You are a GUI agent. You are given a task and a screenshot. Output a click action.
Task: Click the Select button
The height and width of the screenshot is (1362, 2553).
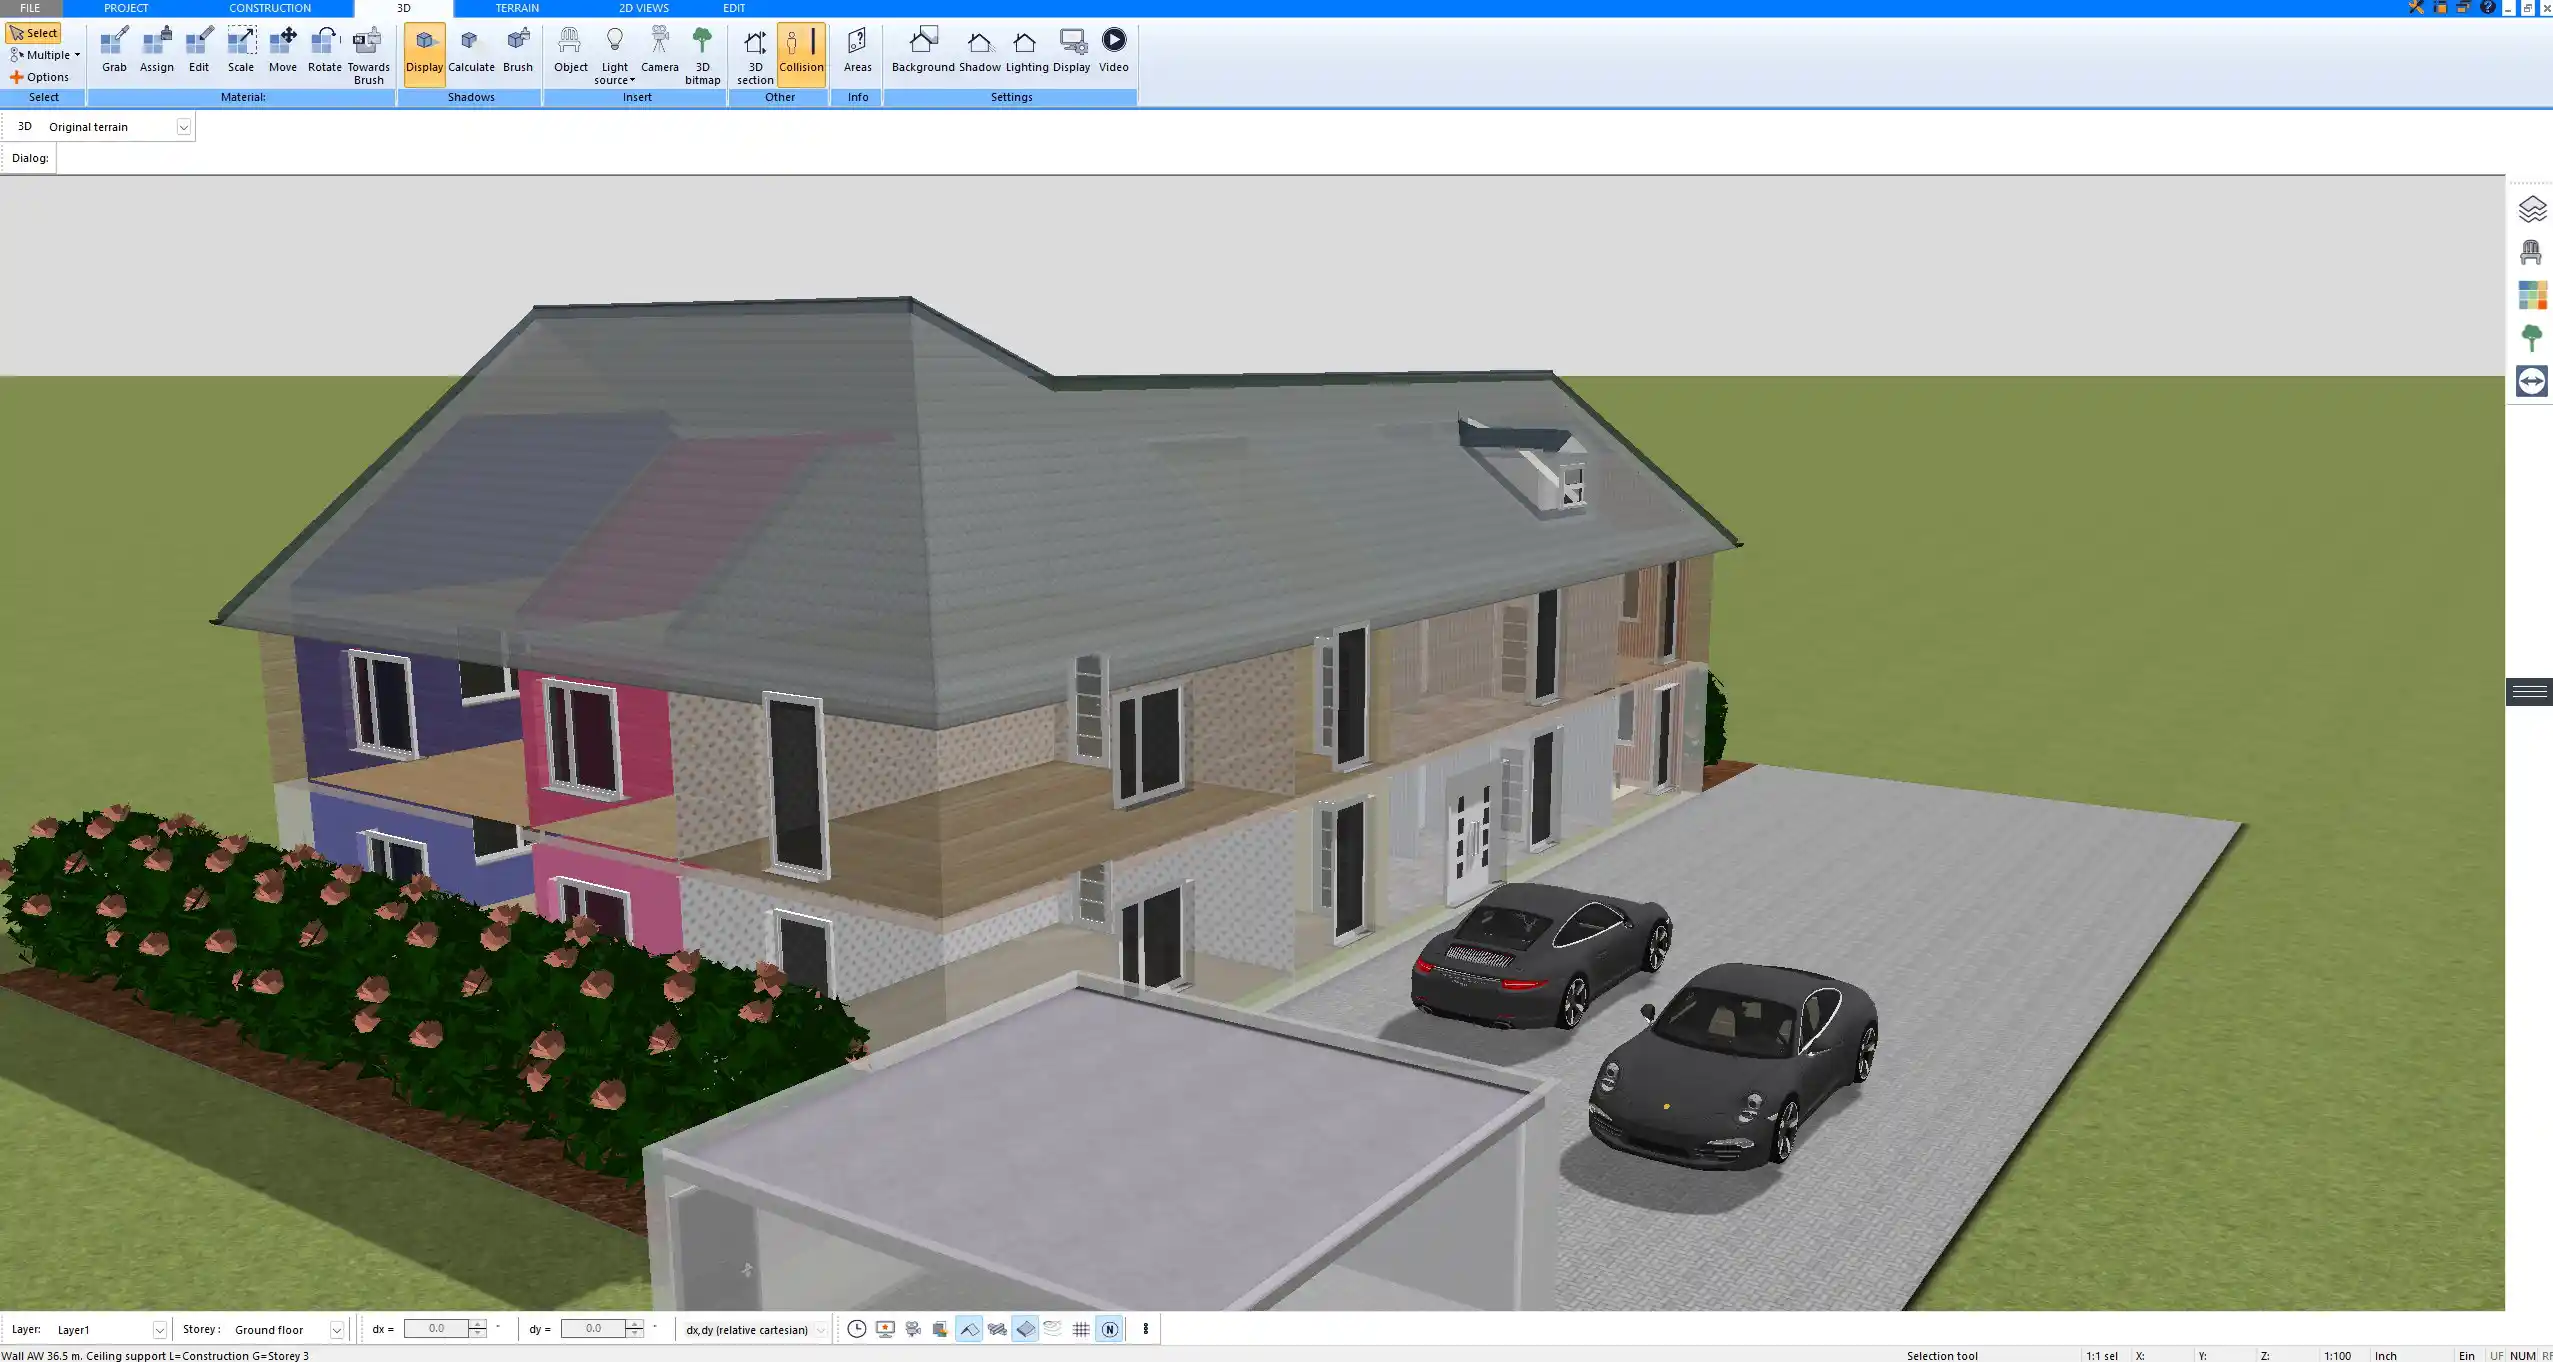34,33
